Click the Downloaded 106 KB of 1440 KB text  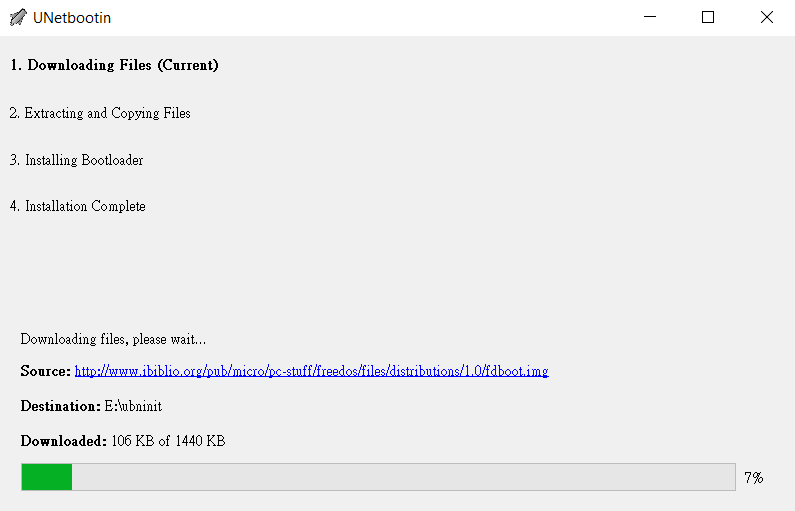pos(123,441)
